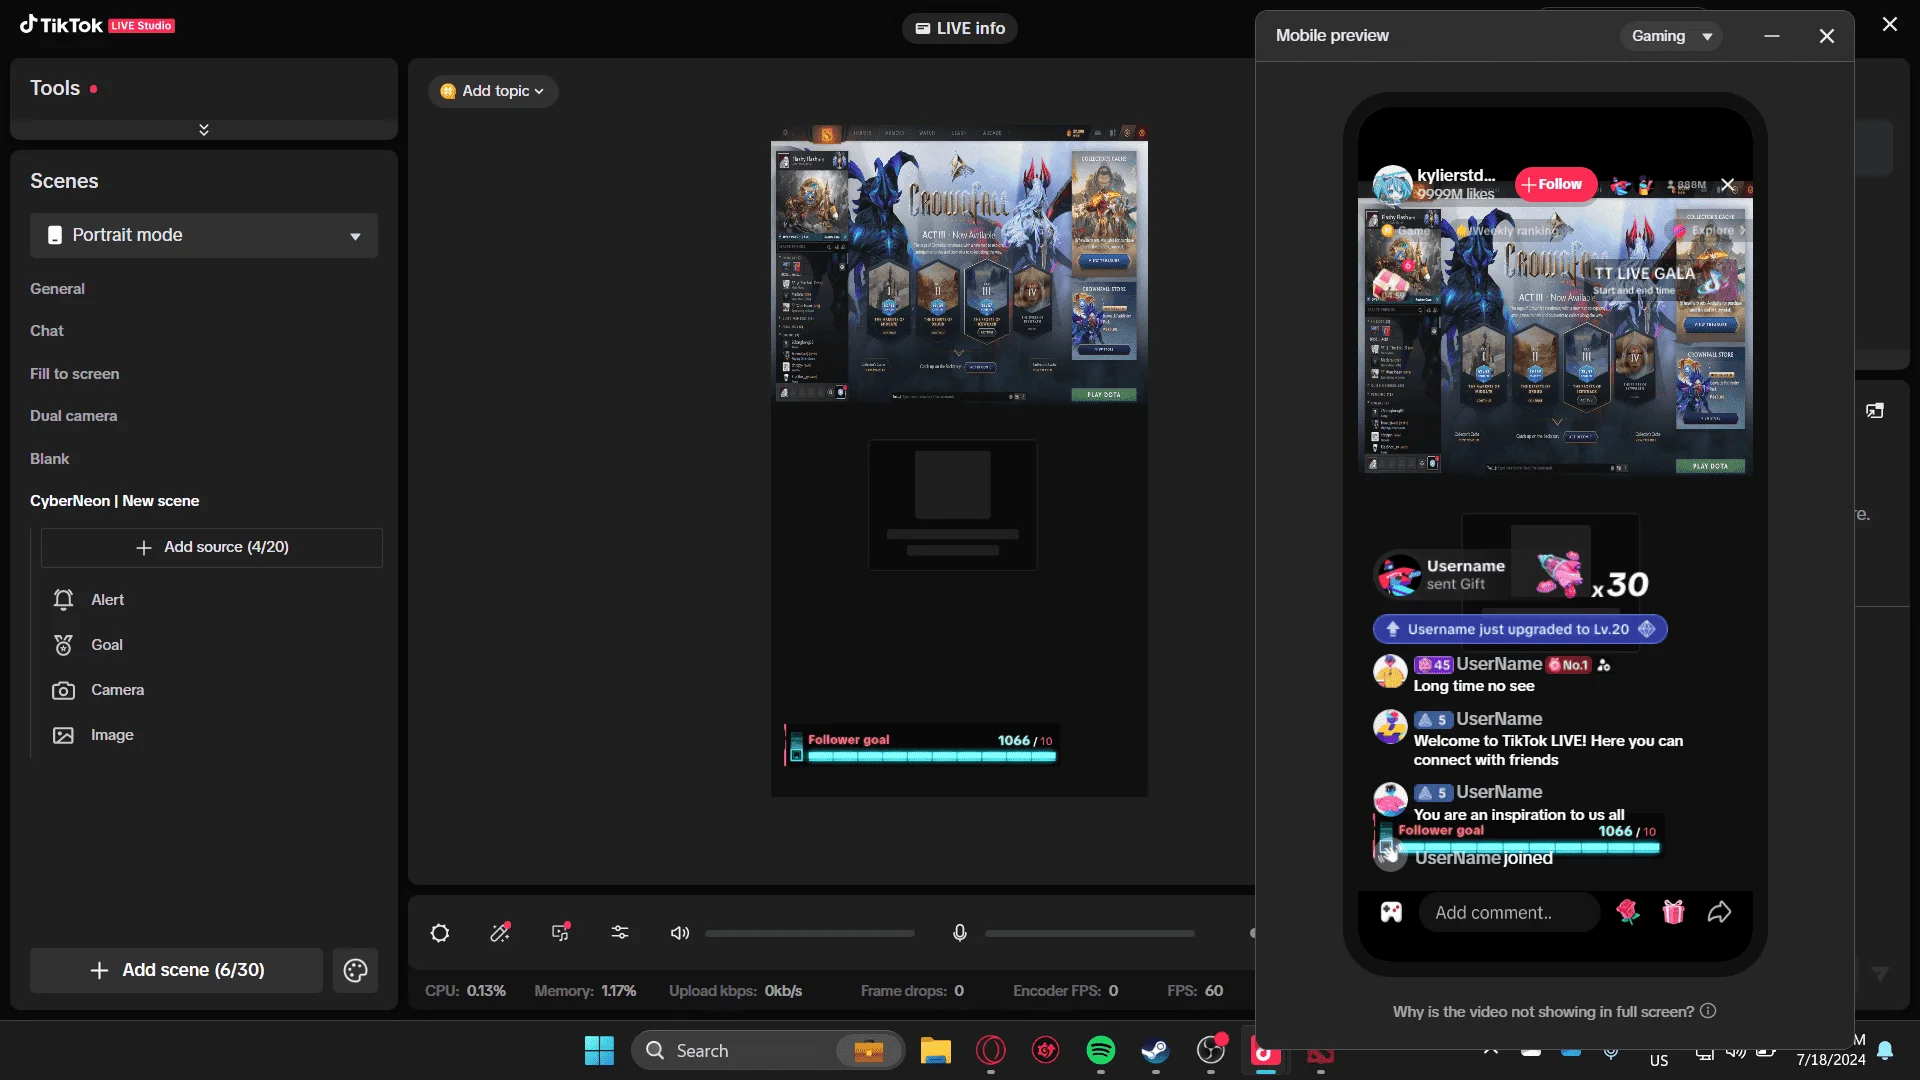The height and width of the screenshot is (1080, 1920).
Task: Click the taskbar Search box
Action: pos(768,1050)
